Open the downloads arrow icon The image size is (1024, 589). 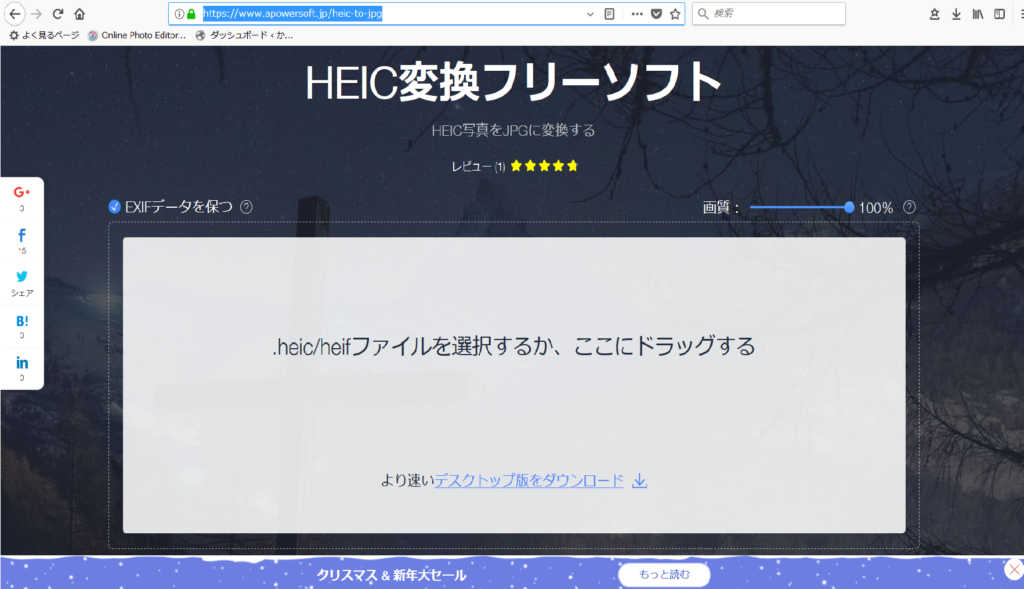click(x=956, y=14)
